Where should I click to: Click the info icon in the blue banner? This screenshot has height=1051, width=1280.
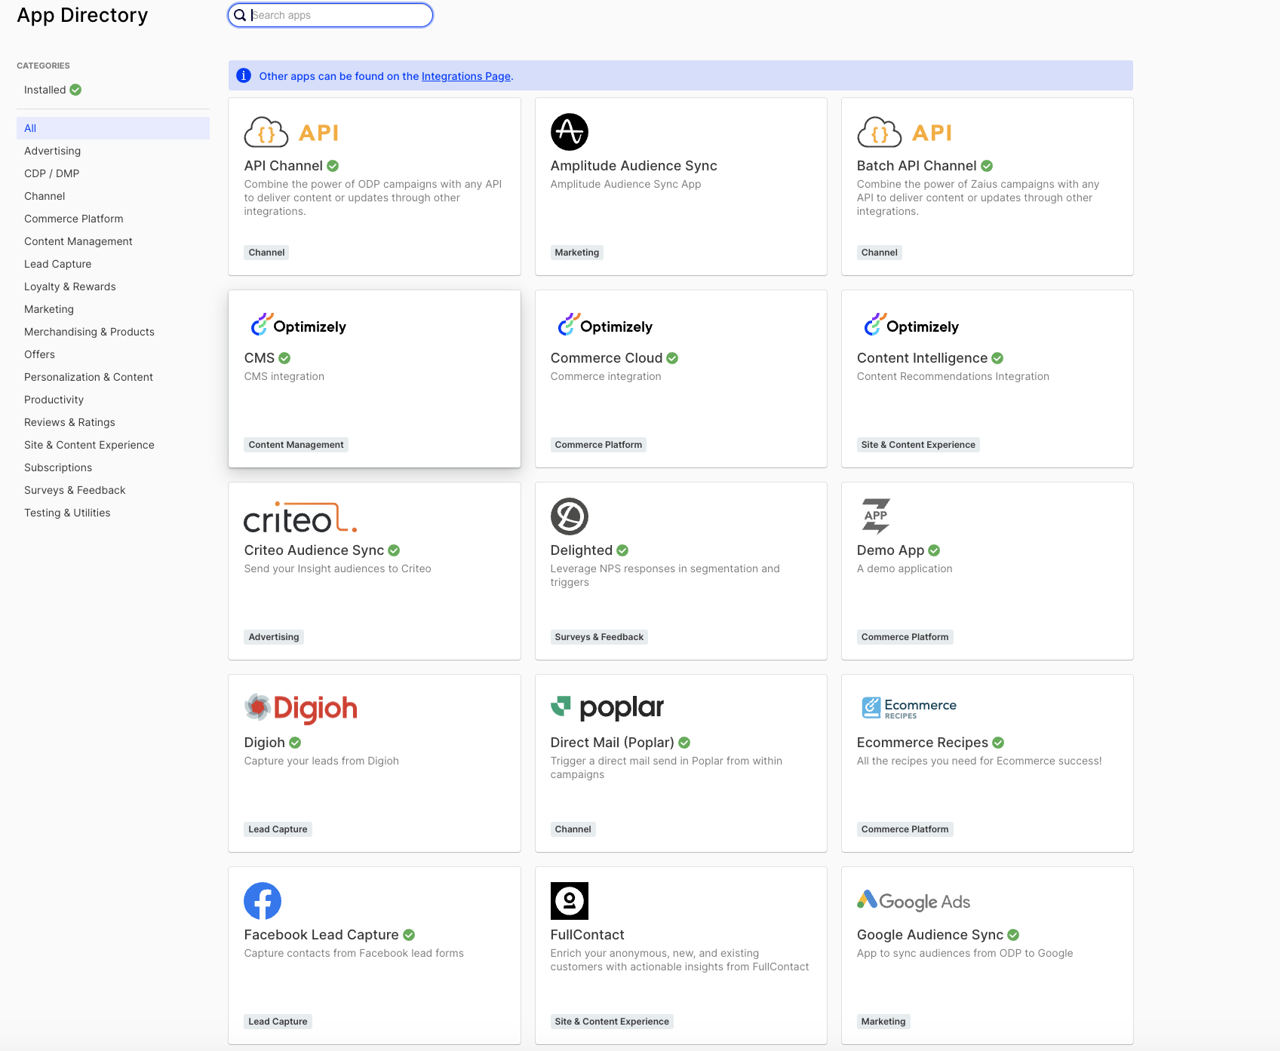point(243,76)
